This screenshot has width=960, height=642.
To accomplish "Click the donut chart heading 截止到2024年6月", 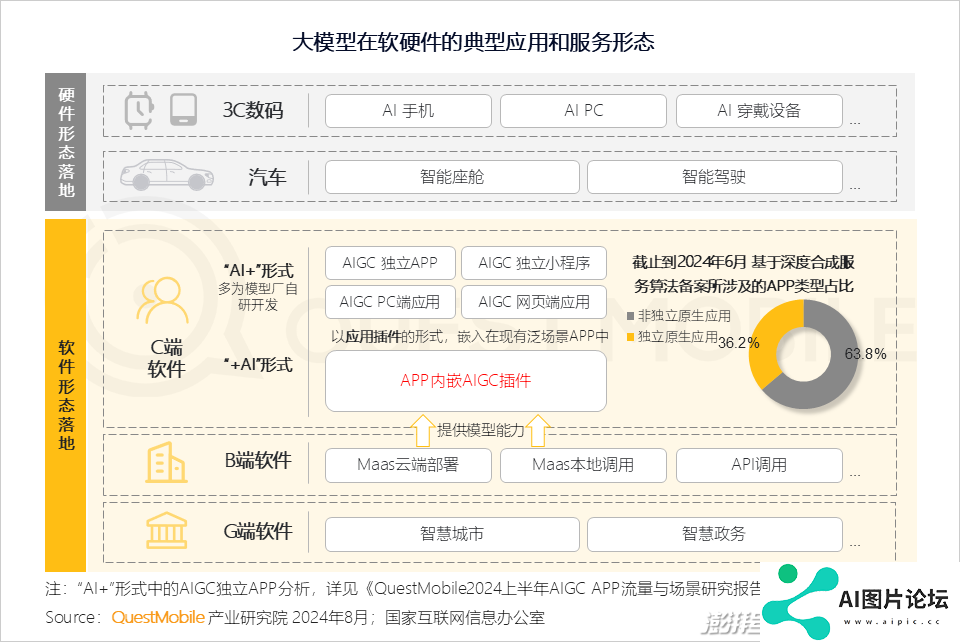I will coord(743,274).
